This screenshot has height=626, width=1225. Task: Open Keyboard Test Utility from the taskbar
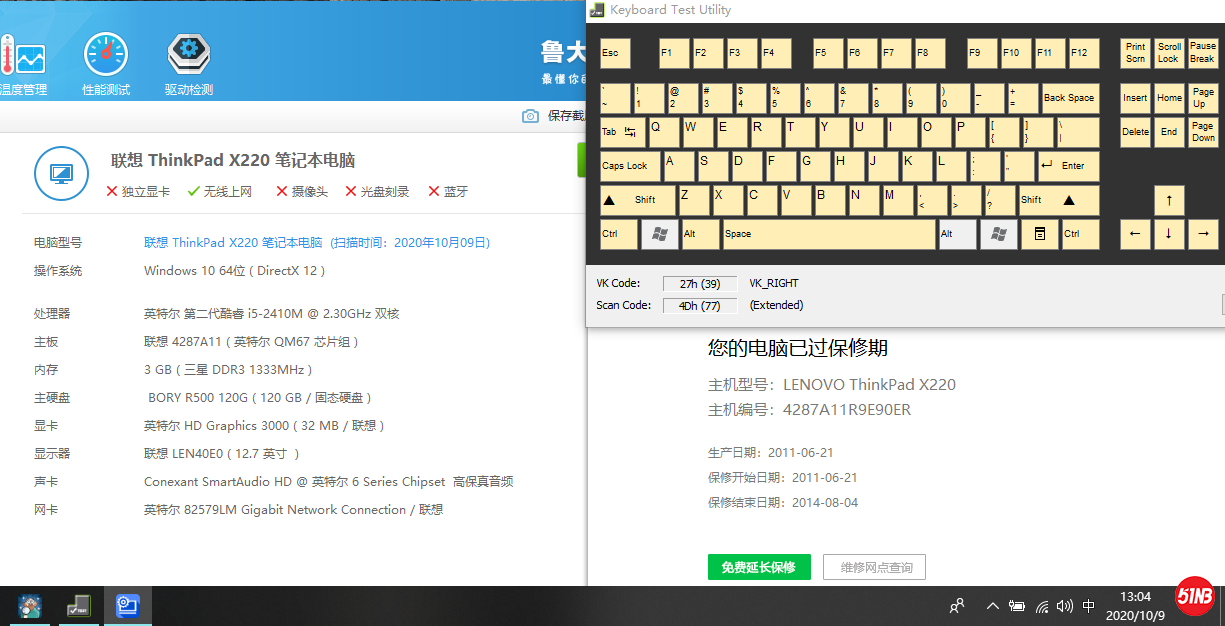click(x=78, y=606)
